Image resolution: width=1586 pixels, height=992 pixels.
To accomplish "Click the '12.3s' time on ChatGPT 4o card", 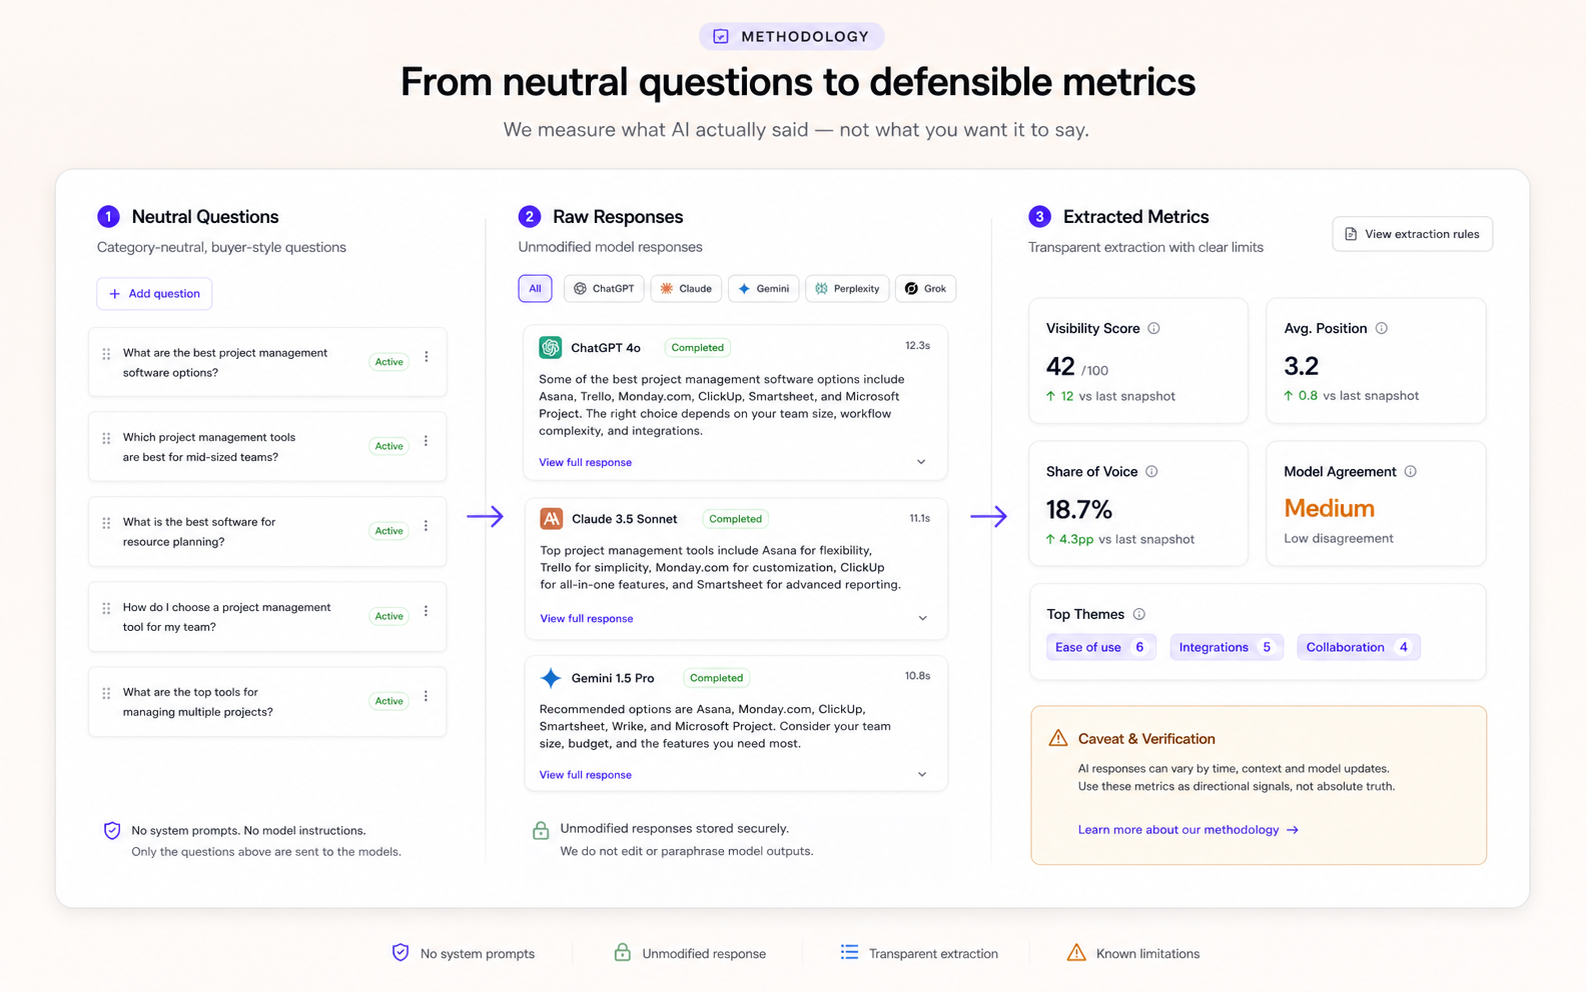I will pos(917,345).
